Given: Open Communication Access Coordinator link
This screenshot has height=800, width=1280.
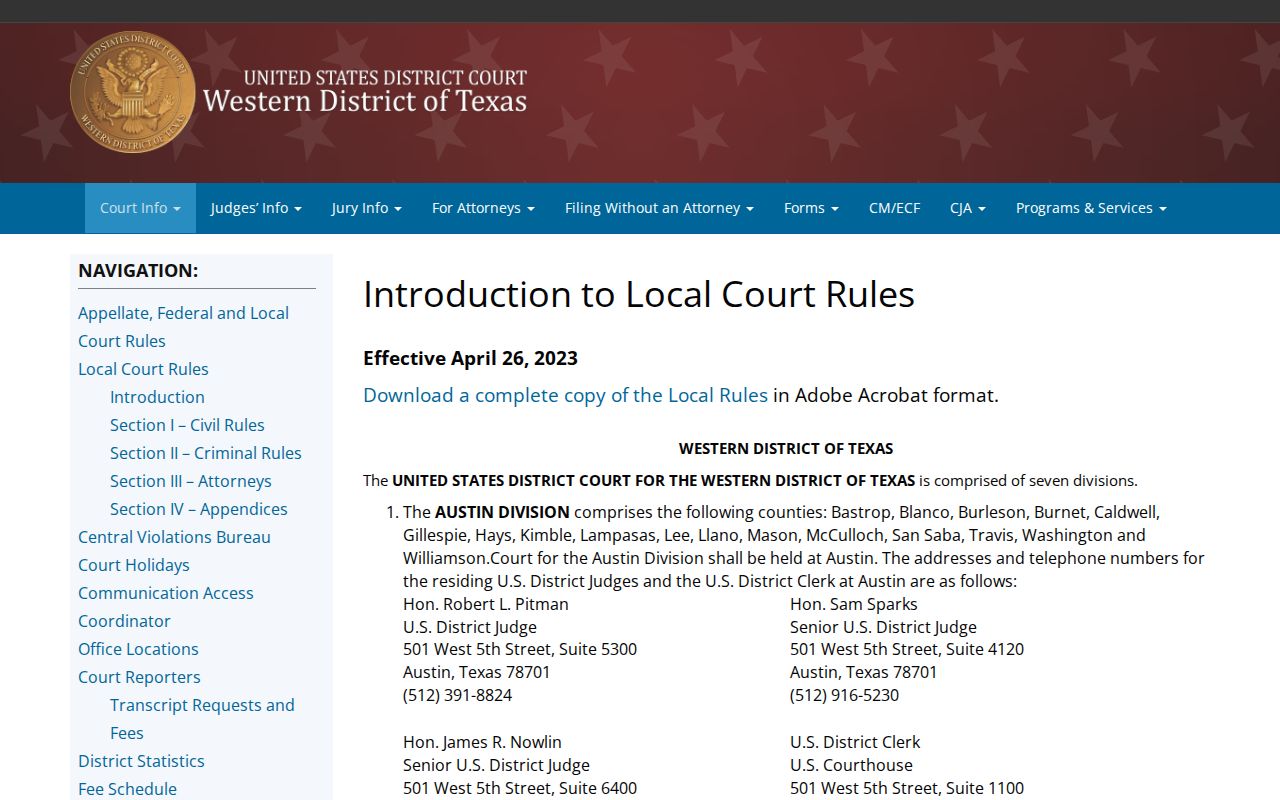Looking at the screenshot, I should click(166, 607).
